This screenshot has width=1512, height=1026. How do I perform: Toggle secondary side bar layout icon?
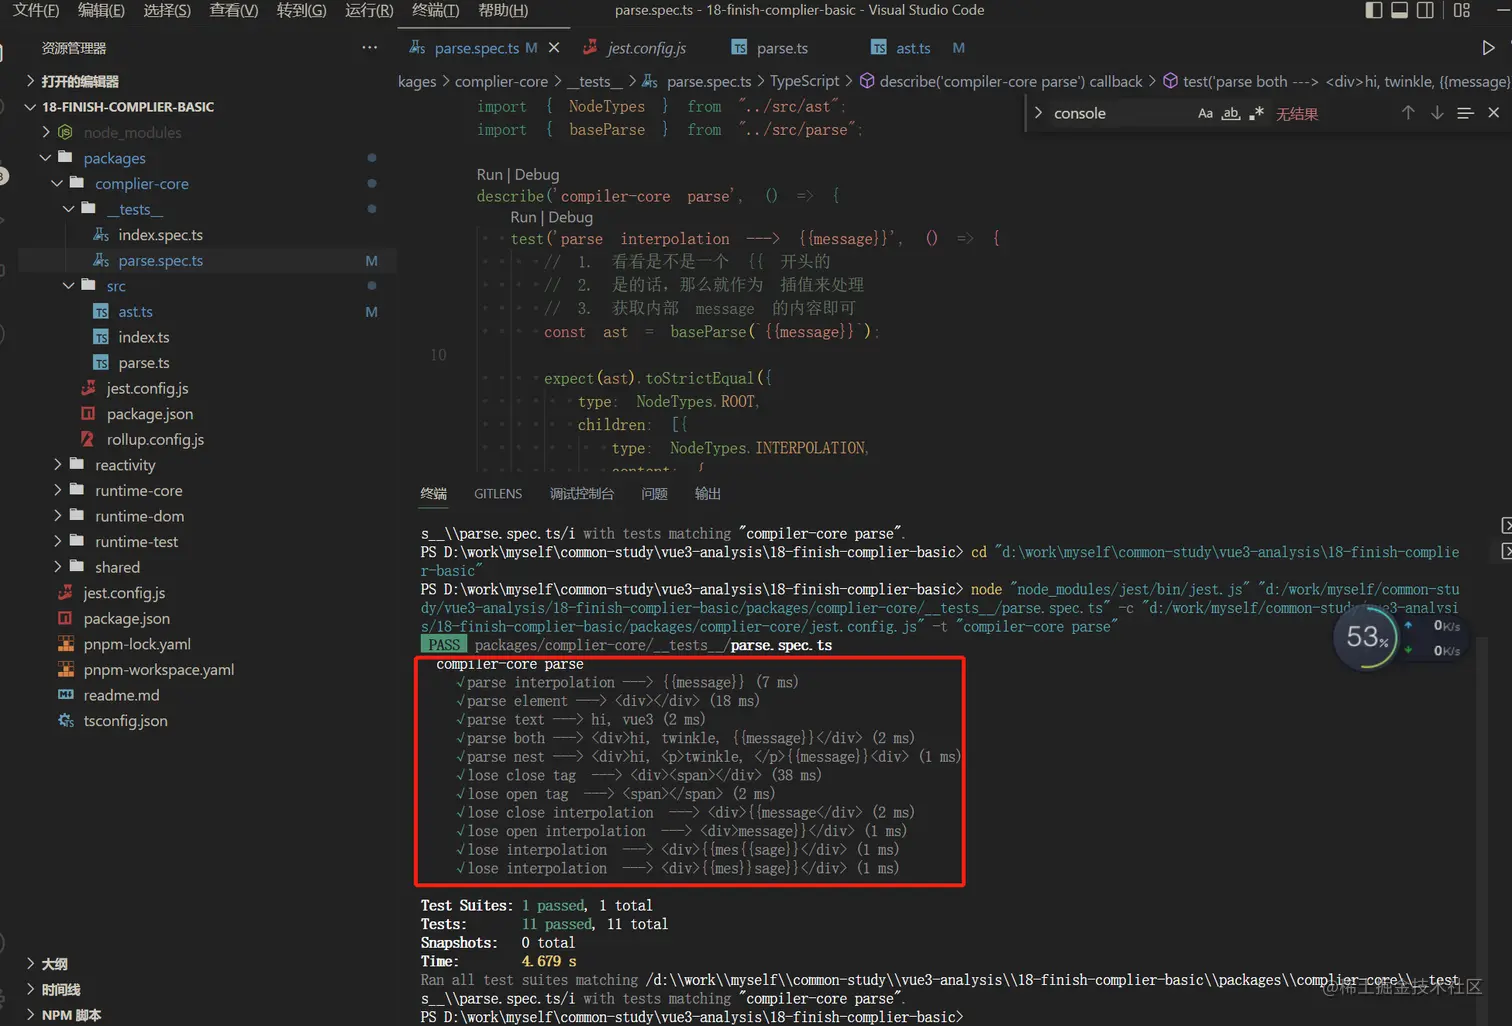(x=1426, y=10)
